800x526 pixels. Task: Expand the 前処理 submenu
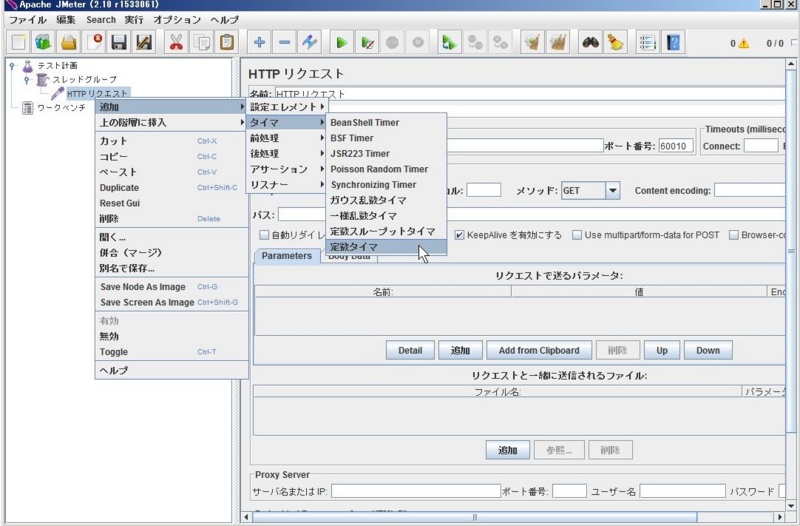coord(287,138)
